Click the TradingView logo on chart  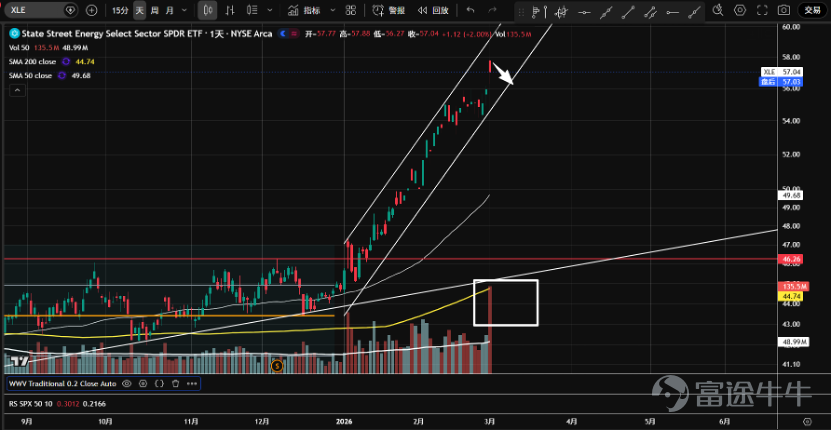point(21,362)
